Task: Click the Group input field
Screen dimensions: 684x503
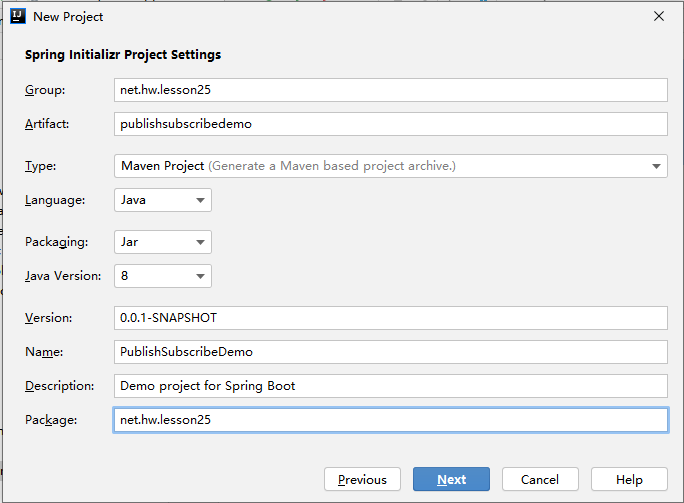Action: (390, 90)
